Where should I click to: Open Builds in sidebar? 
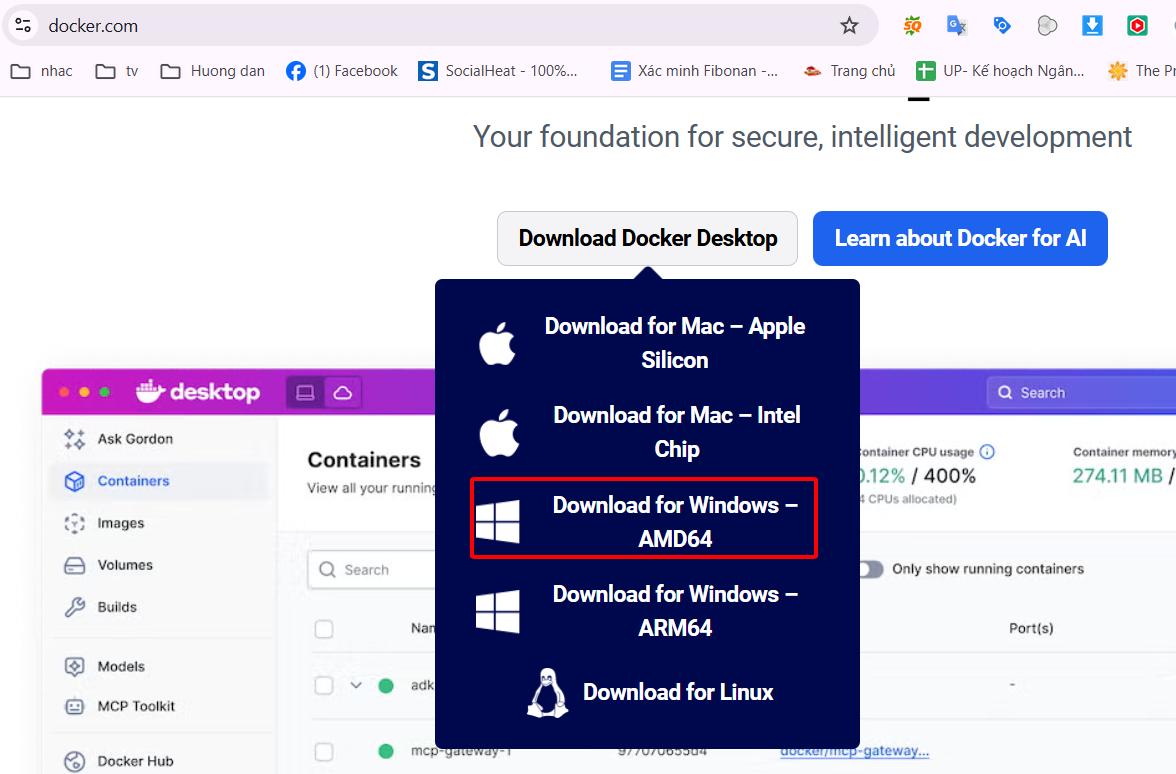pos(100,607)
